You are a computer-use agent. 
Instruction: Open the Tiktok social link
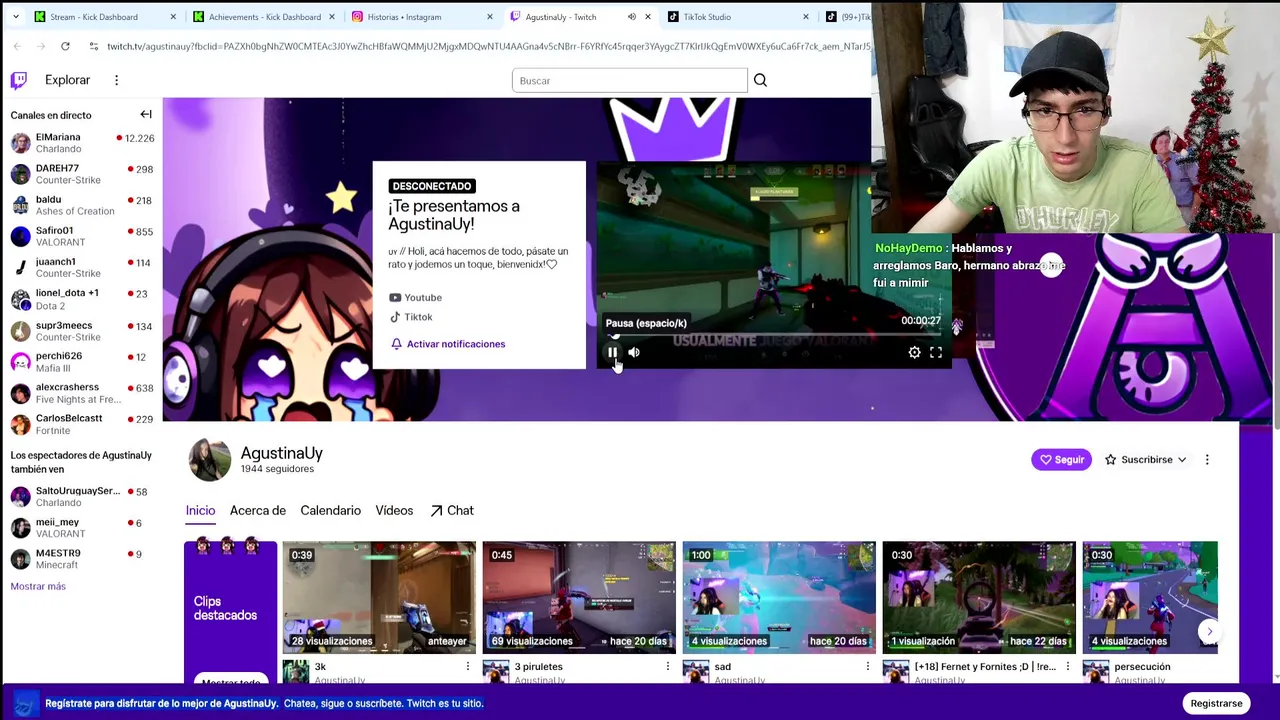point(411,317)
